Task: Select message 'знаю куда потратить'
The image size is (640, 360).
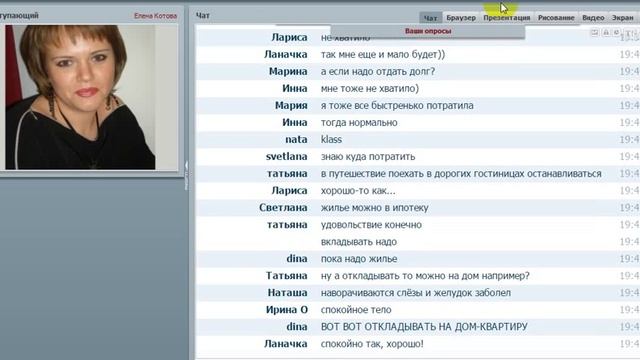Action: (x=368, y=157)
